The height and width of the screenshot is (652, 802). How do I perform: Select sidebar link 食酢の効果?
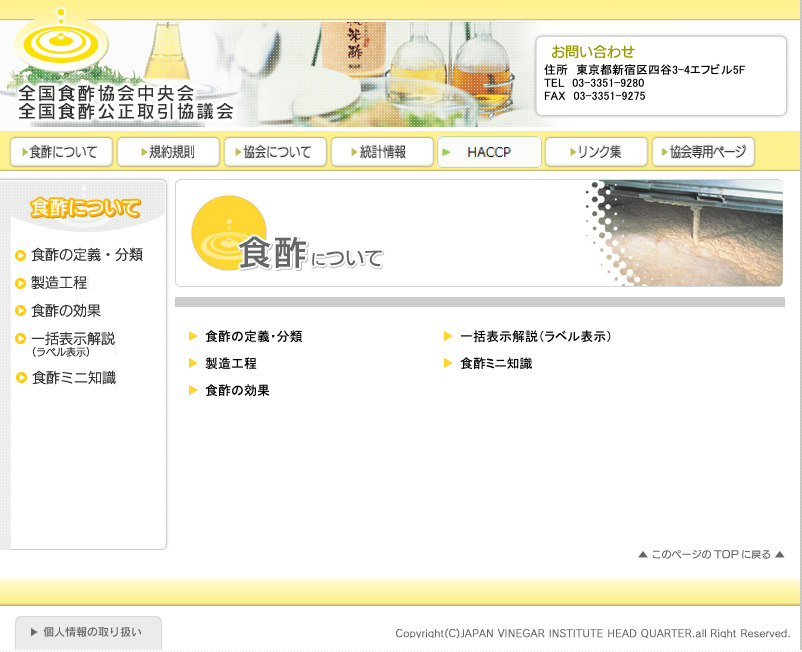click(x=66, y=311)
